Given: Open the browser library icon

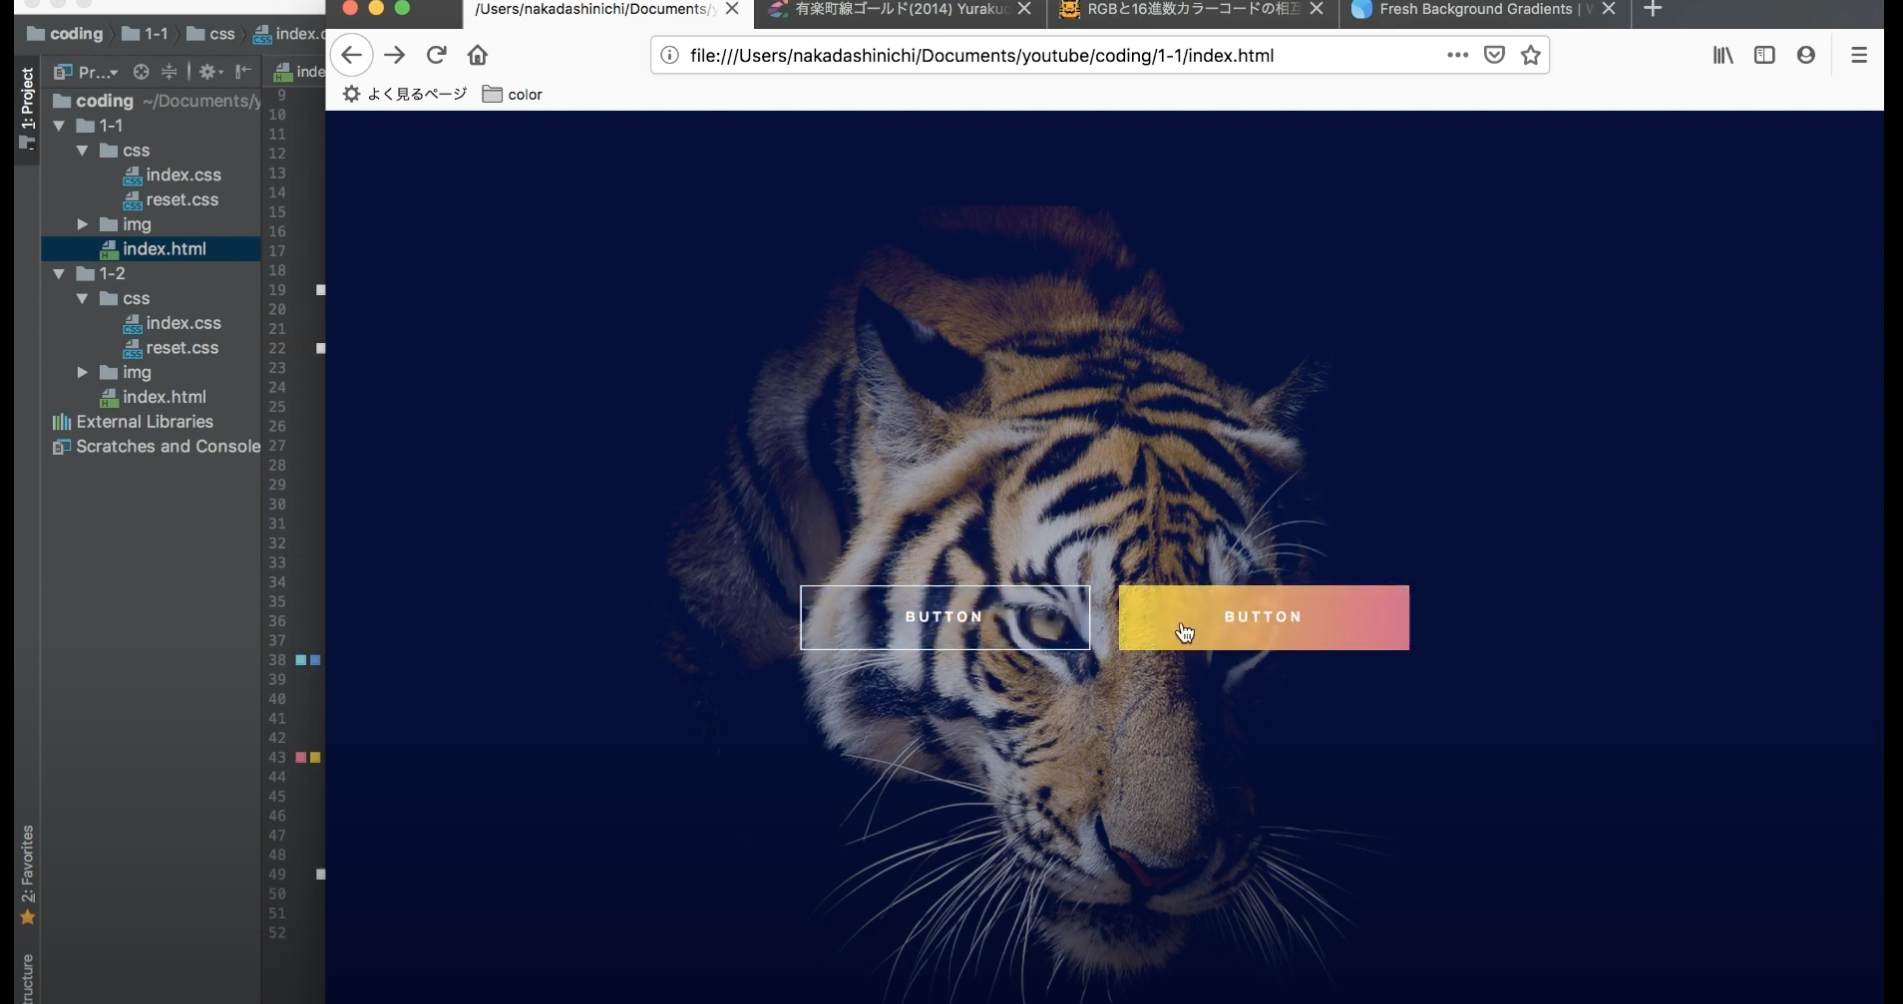Looking at the screenshot, I should coord(1722,55).
